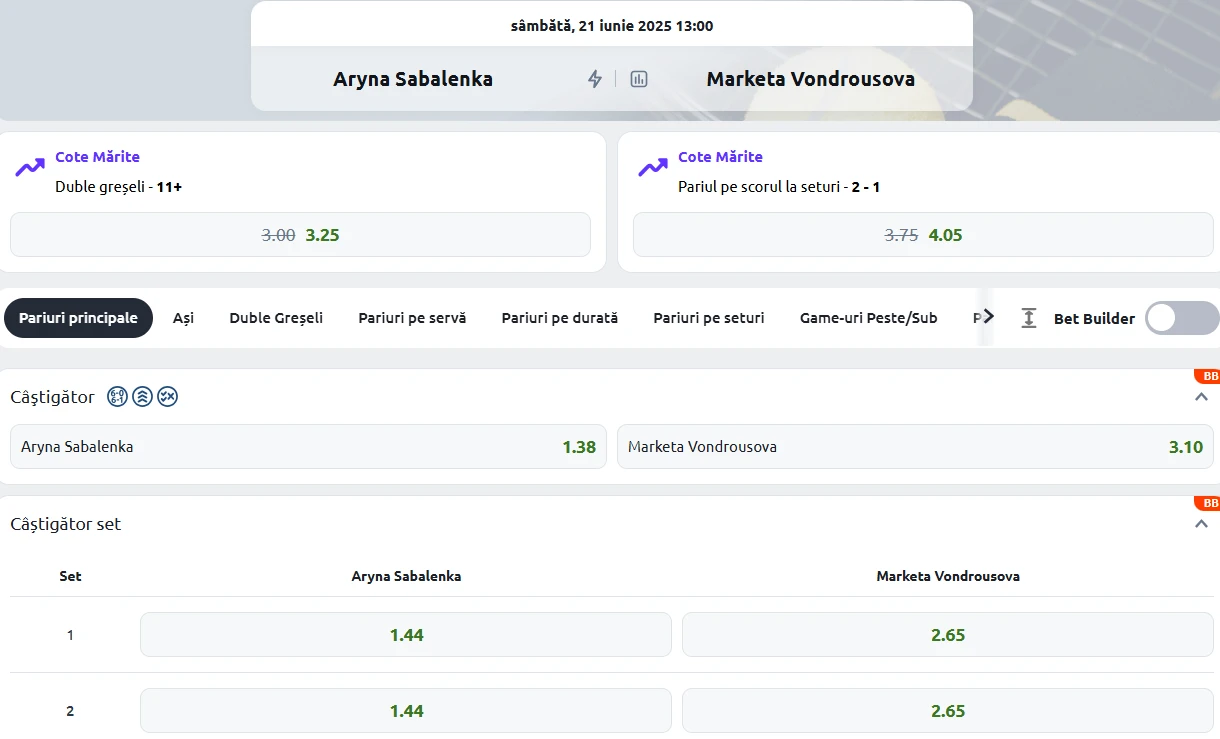Click the 6-0 6-1 score icon beside Câștigător
Viewport: 1220px width, 739px height.
click(117, 397)
